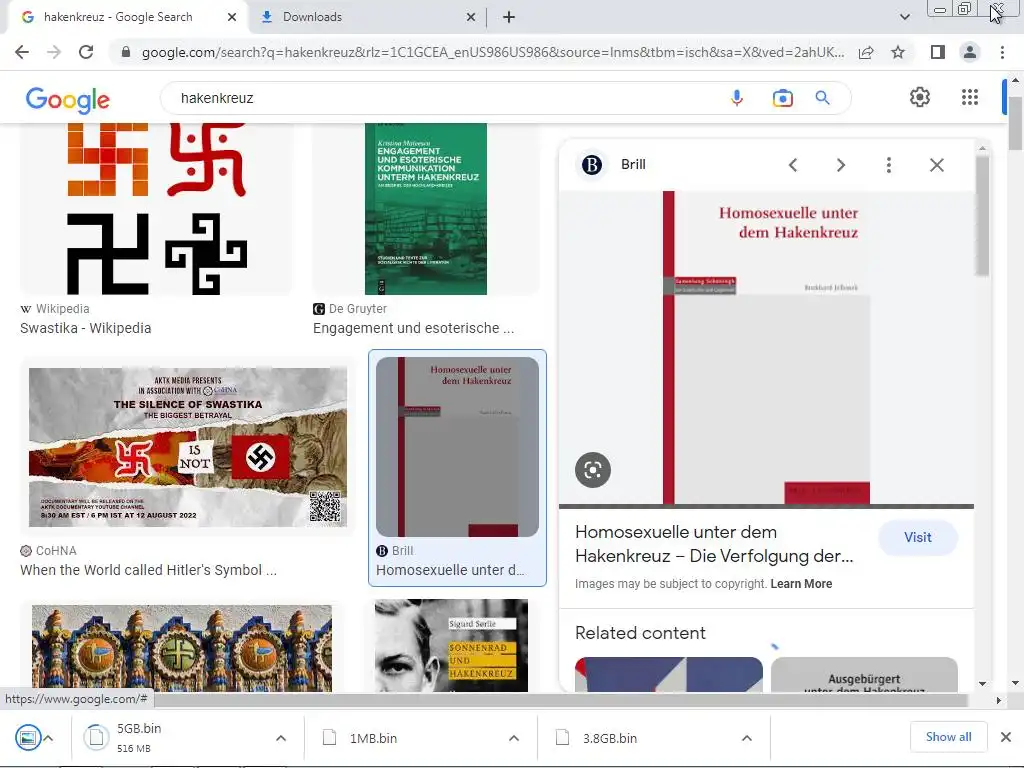
Task: Switch to the Downloads tab
Action: [312, 17]
